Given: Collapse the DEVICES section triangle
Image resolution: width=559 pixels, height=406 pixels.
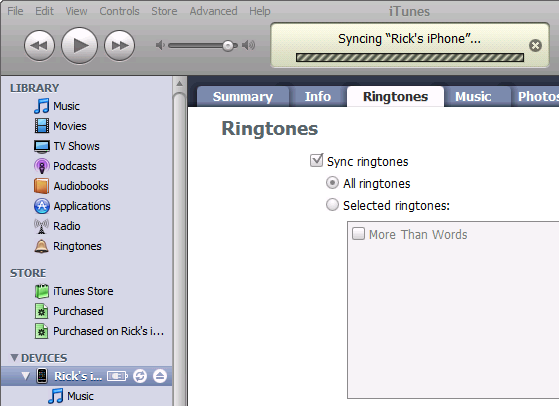Looking at the screenshot, I should point(14,357).
